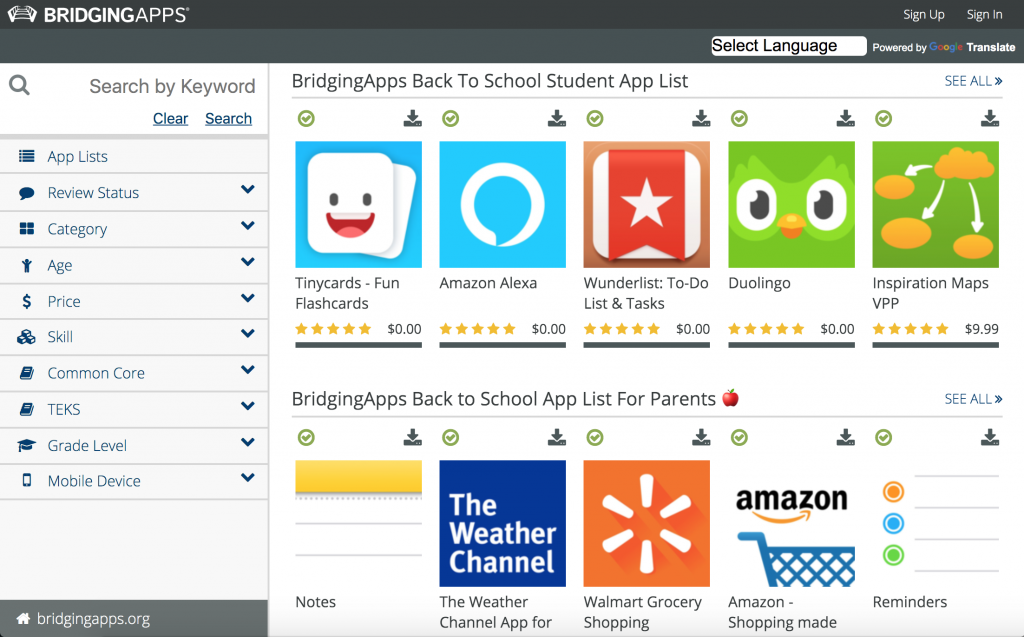Open the Walmart Grocery Shopping thumbnail
This screenshot has height=637, width=1024.
pos(647,523)
